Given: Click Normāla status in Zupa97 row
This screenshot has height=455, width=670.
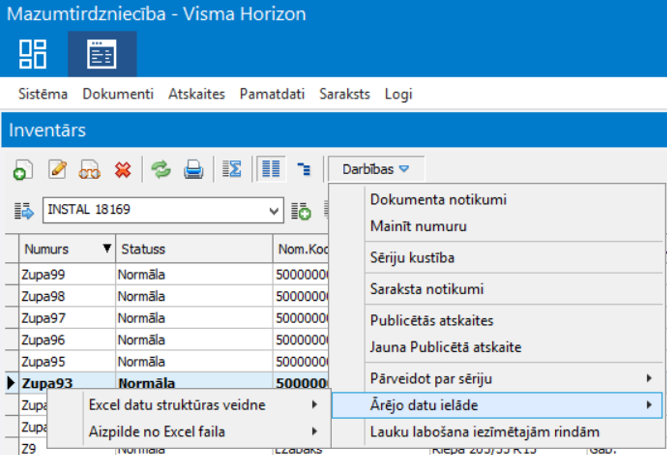Looking at the screenshot, I should pos(194,318).
